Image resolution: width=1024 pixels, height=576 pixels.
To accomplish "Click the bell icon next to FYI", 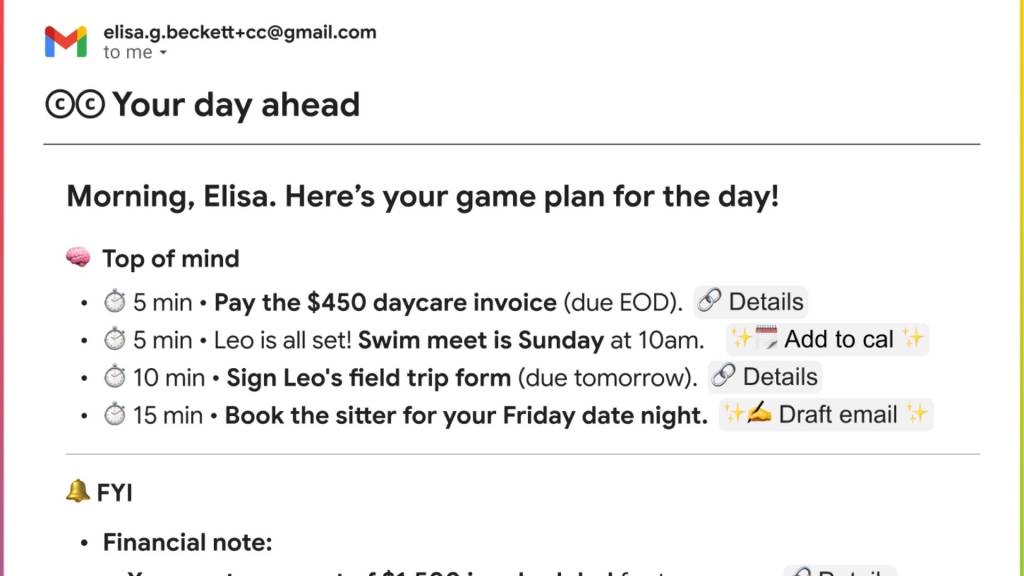I will pyautogui.click(x=77, y=492).
